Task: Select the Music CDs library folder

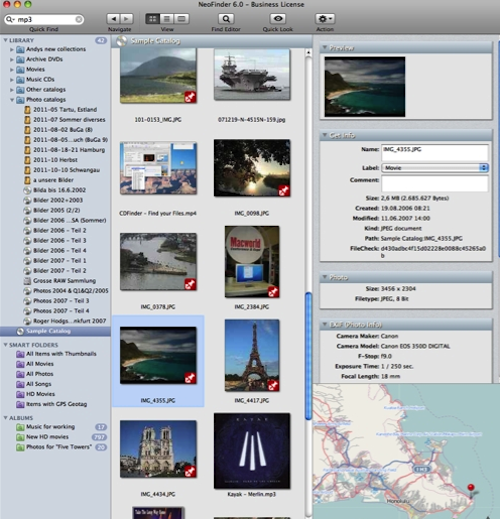Action: (40, 79)
